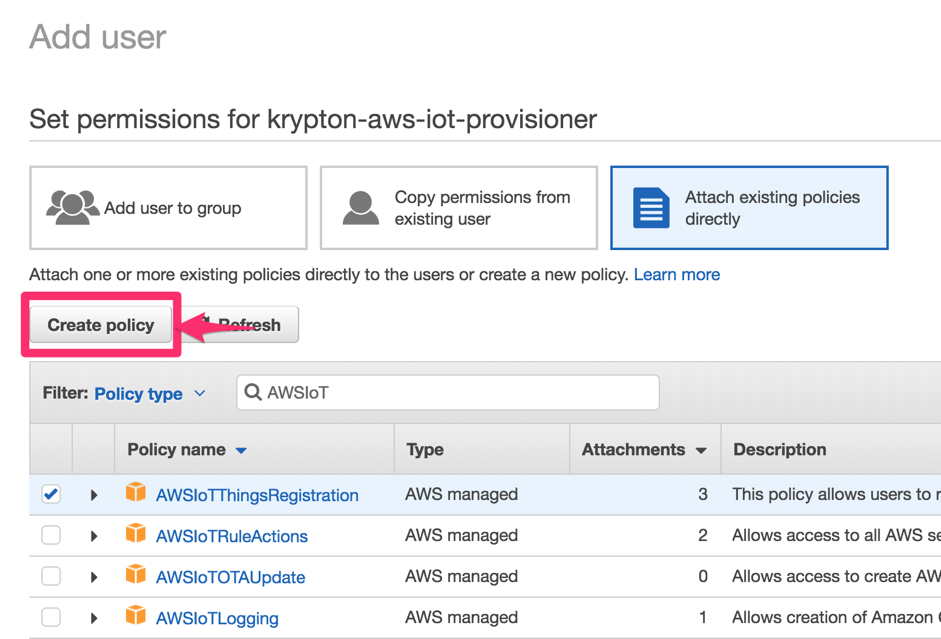Click the blue document policy icon
This screenshot has height=639, width=941.
(651, 208)
